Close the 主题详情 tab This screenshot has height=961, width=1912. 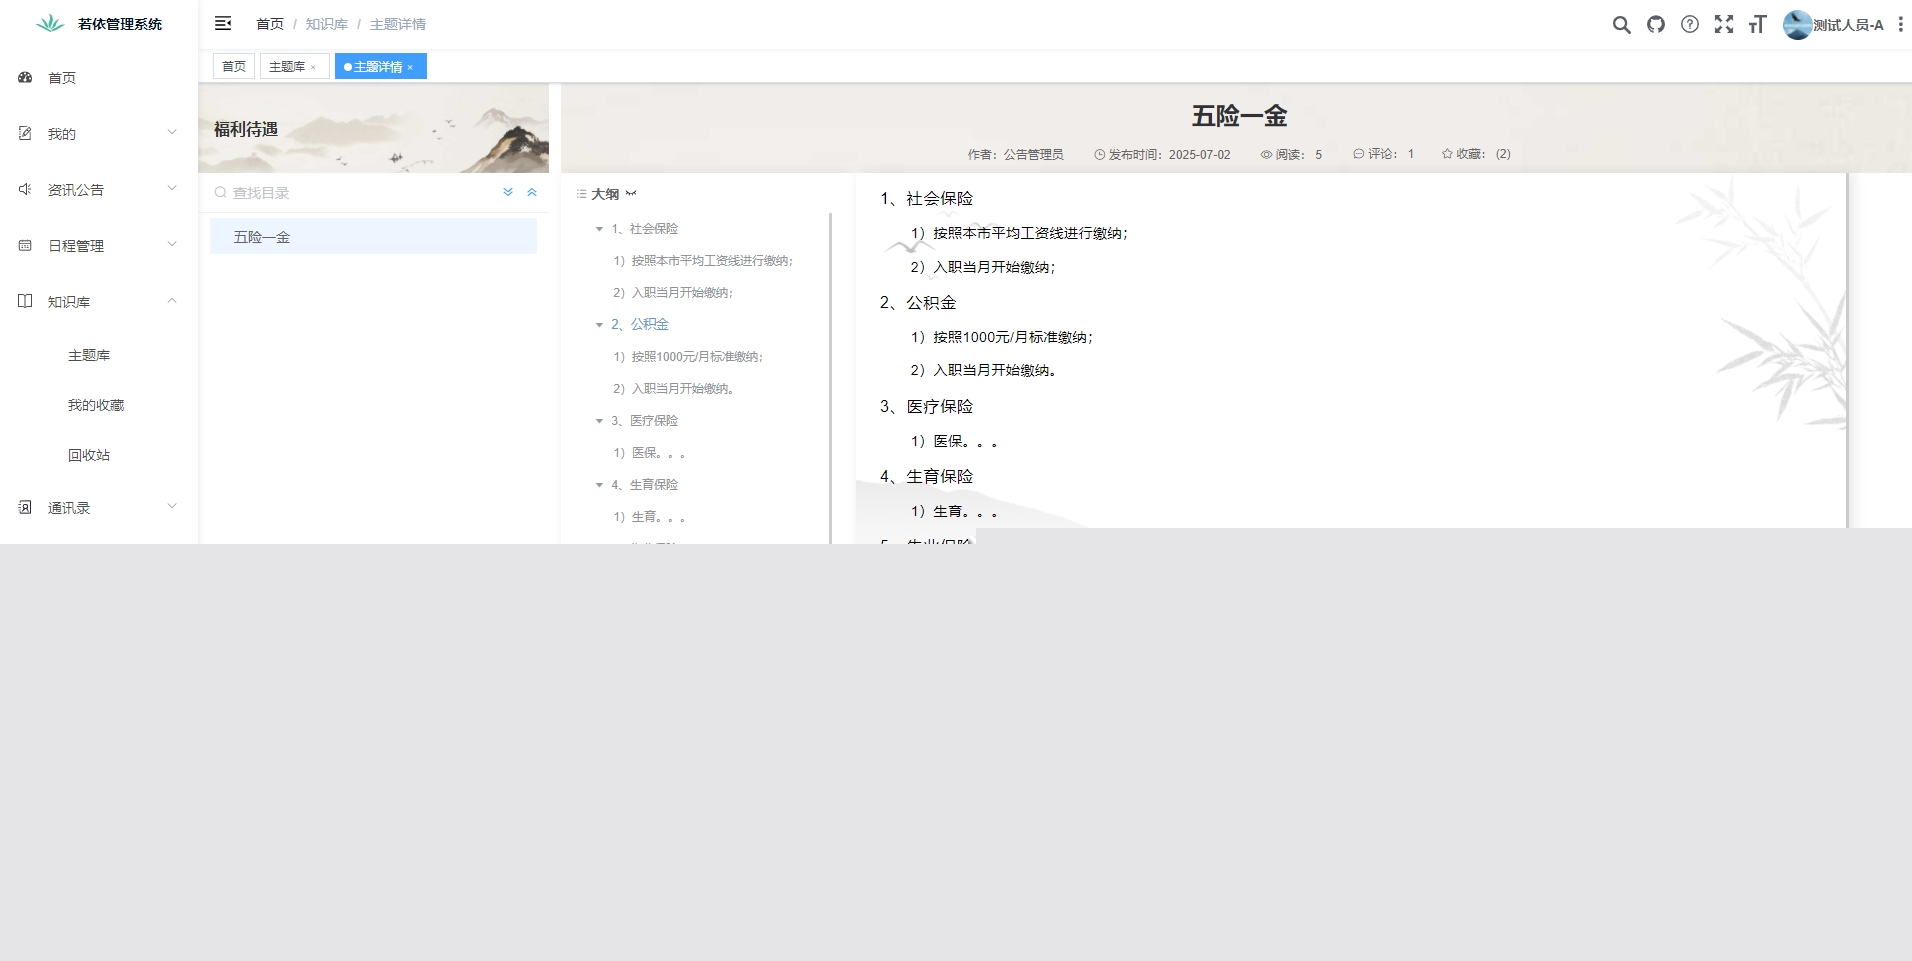(410, 67)
